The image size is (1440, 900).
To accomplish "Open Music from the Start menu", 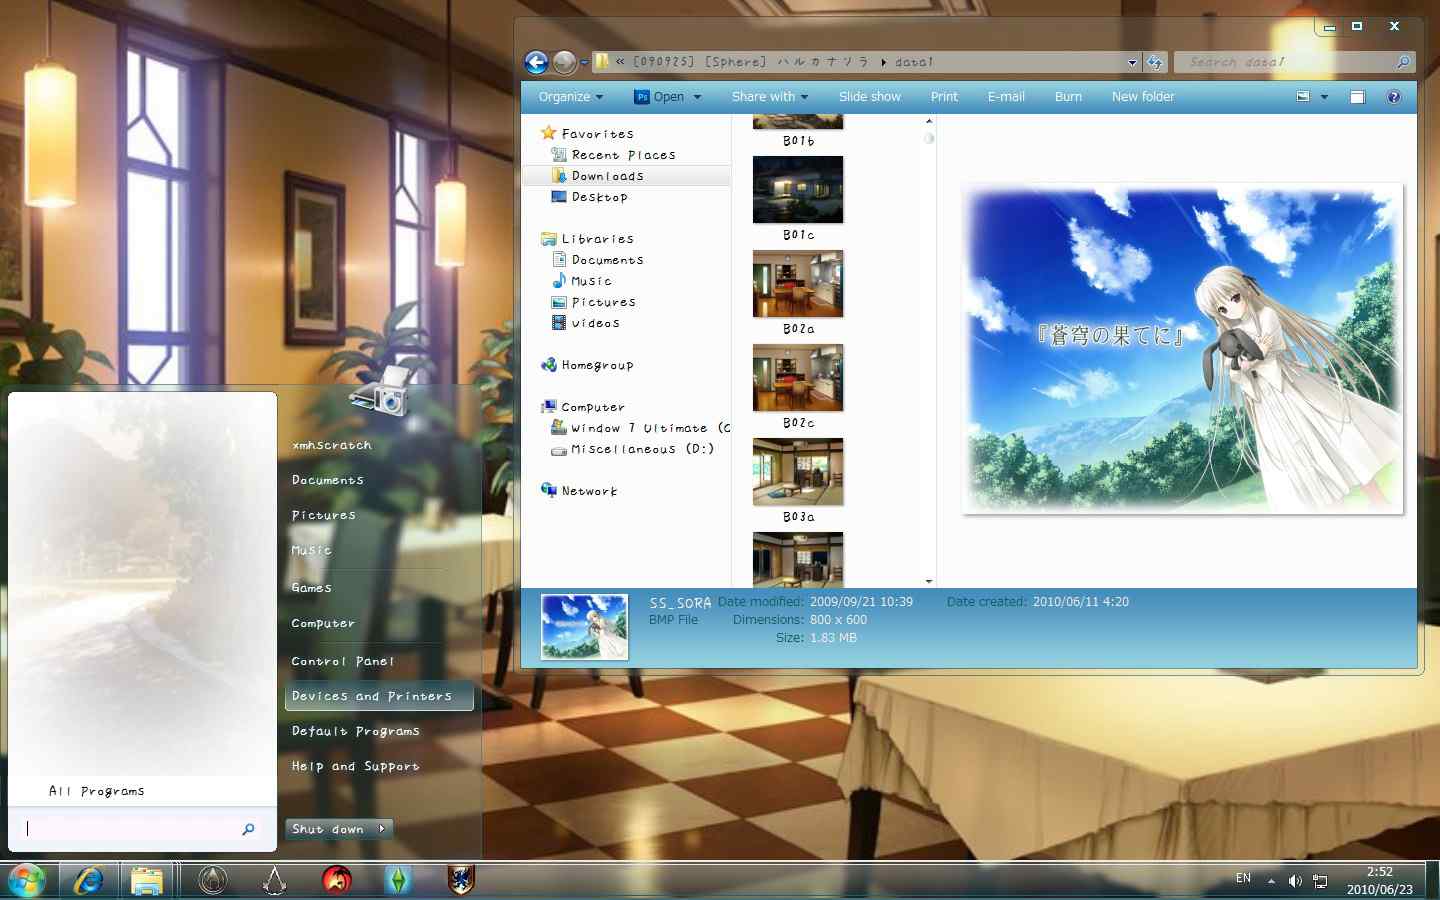I will 311,550.
